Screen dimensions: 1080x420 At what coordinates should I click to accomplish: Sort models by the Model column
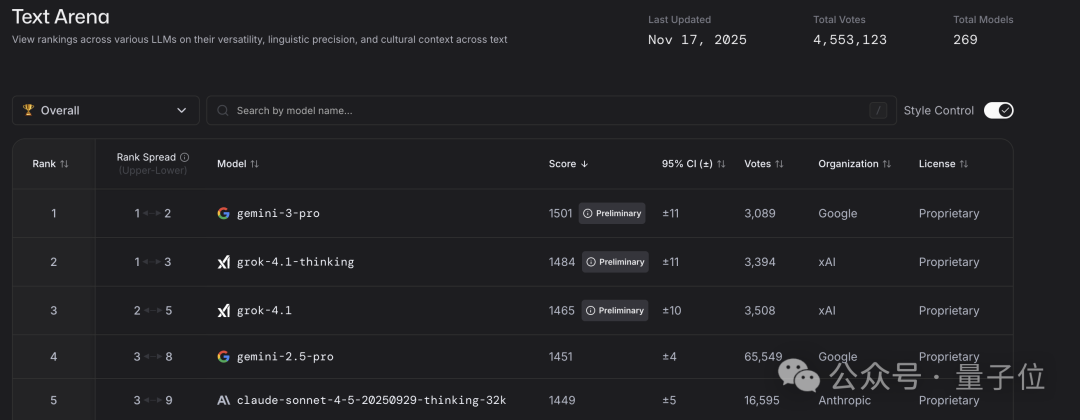pyautogui.click(x=238, y=163)
